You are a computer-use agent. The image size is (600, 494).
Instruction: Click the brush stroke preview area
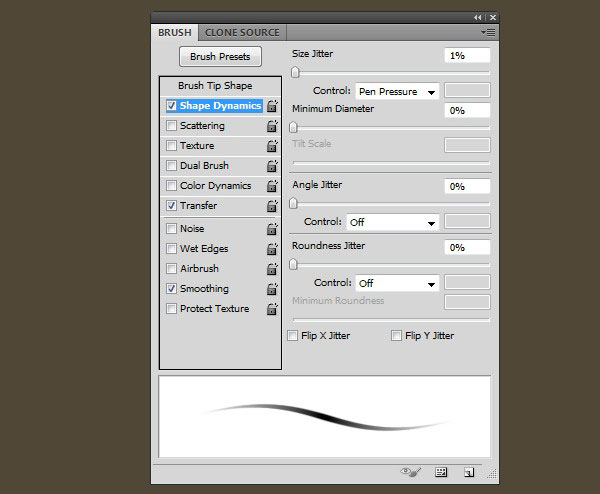(x=324, y=416)
